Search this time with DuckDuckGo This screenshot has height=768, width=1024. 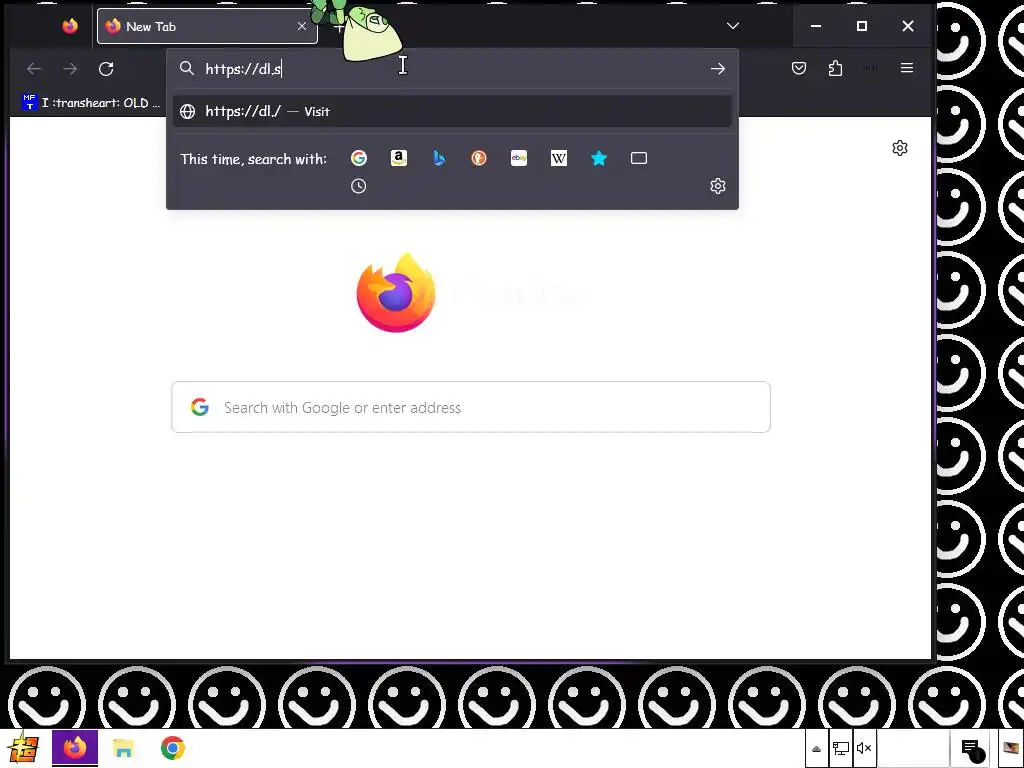(479, 158)
